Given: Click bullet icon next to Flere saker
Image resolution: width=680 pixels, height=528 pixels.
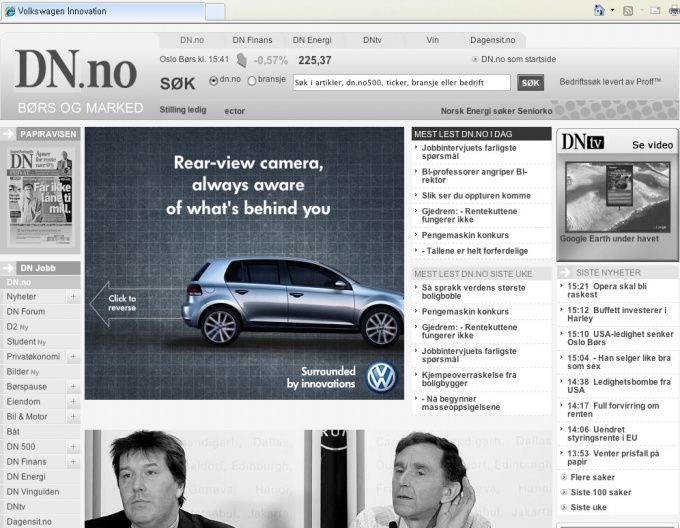Looking at the screenshot, I should click(564, 477).
